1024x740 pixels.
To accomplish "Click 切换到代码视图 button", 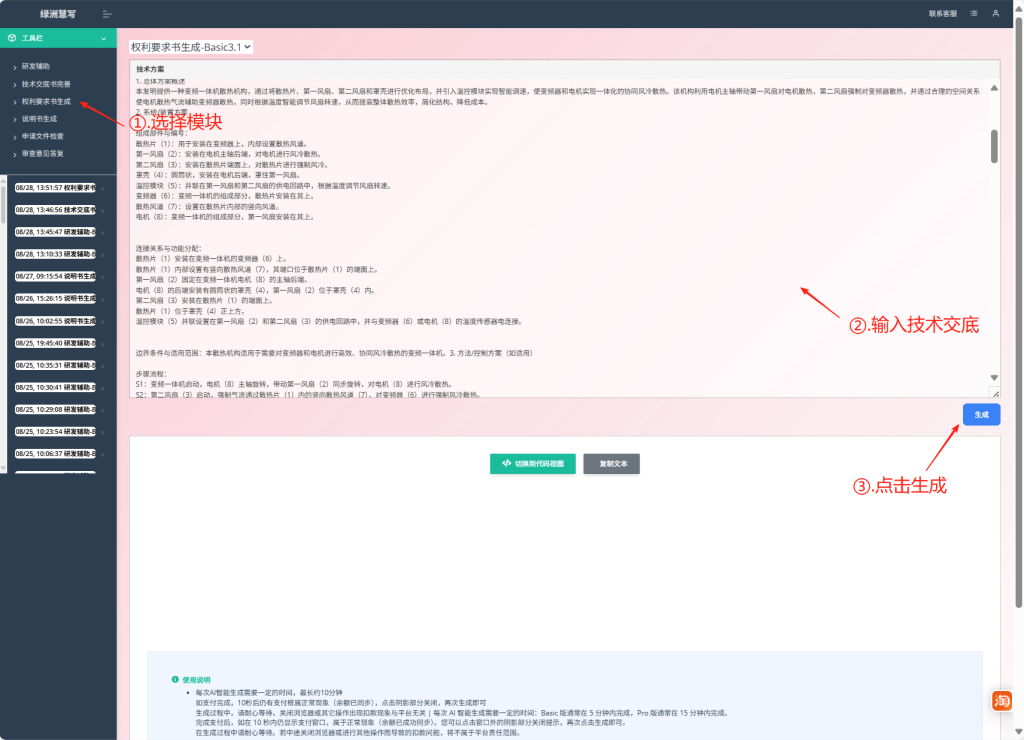I will point(533,464).
